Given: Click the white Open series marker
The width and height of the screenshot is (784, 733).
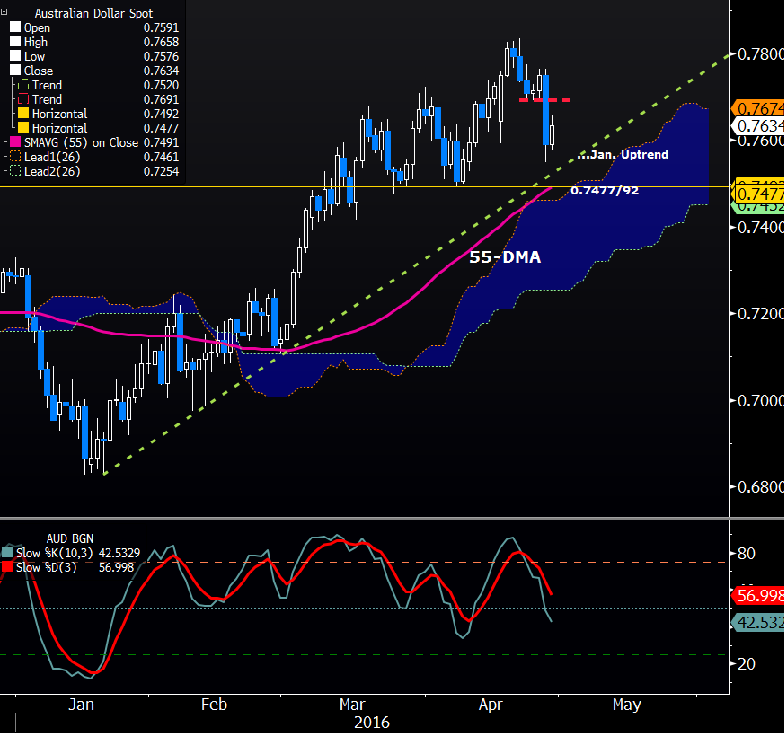Looking at the screenshot, I should coord(15,29).
